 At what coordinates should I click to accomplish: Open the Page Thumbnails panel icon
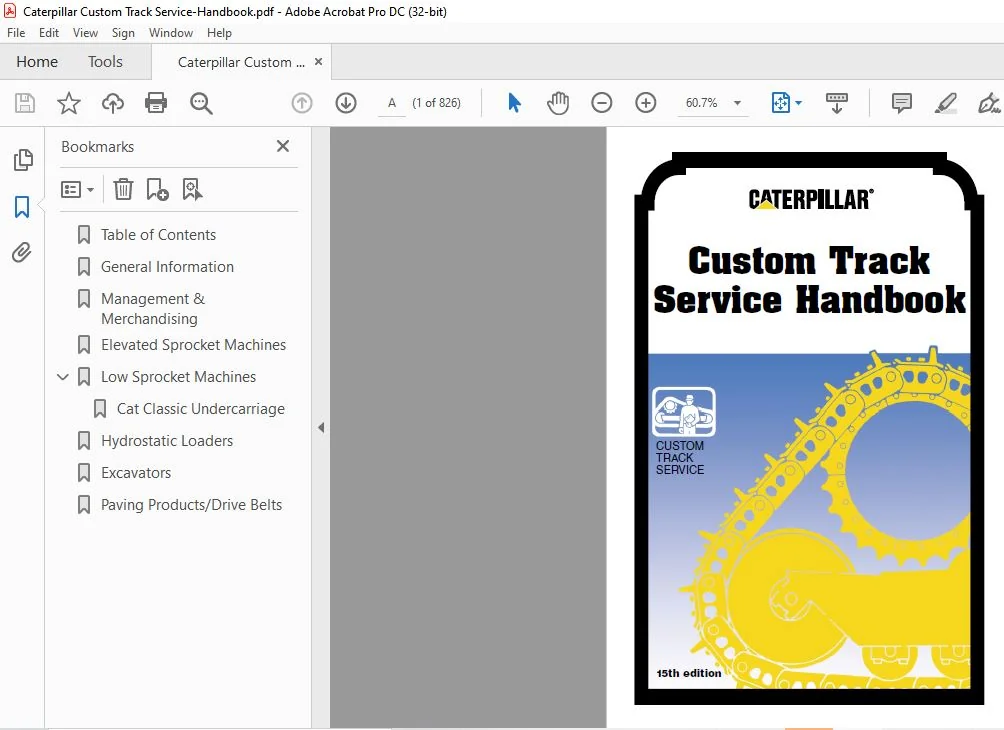[23, 160]
